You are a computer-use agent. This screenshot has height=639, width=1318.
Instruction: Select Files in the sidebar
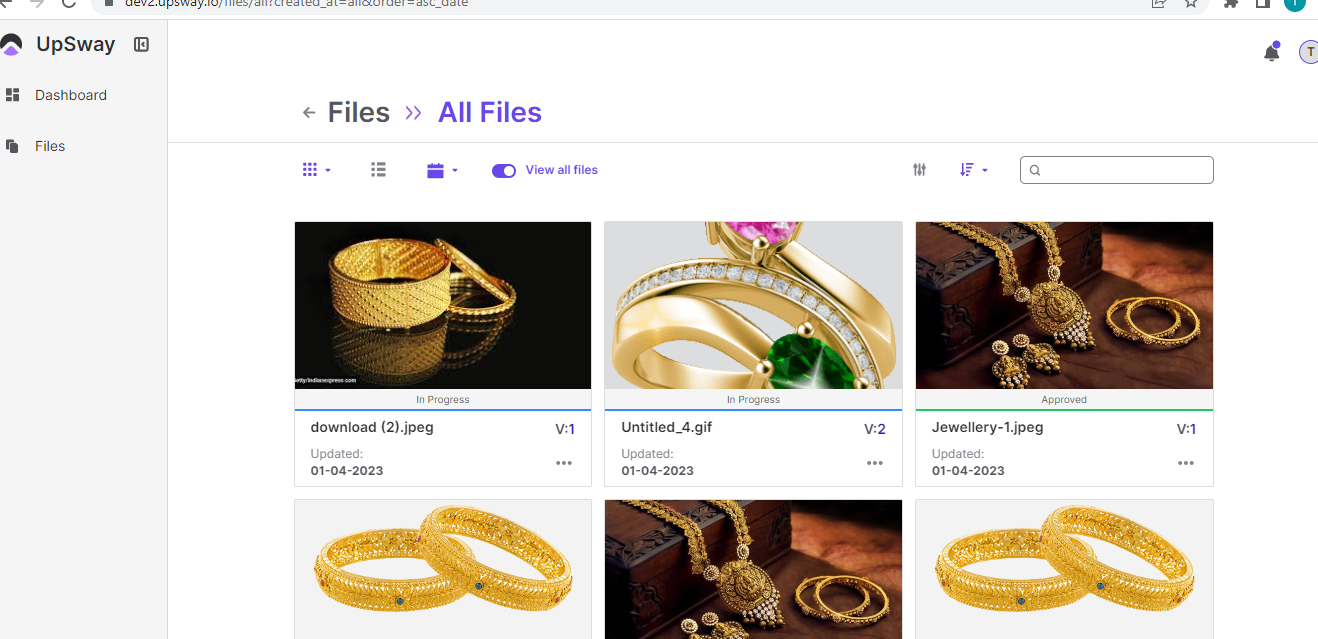point(49,146)
